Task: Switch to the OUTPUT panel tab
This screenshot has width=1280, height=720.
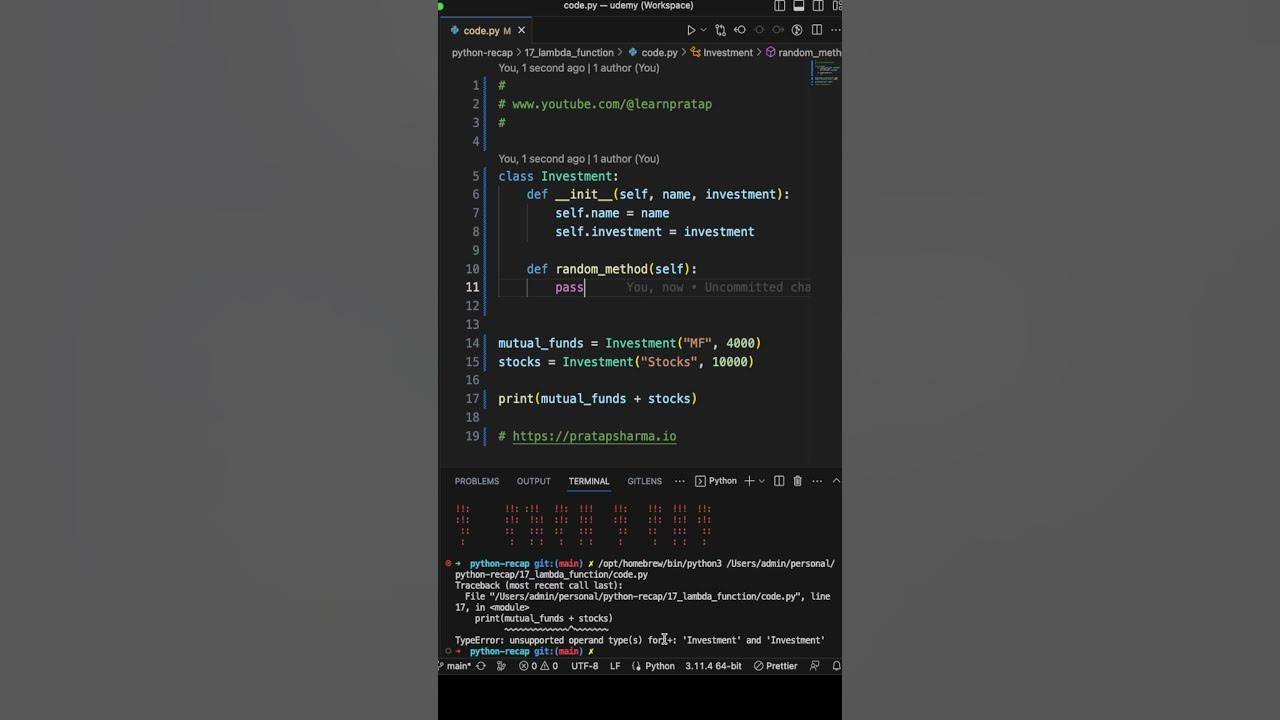Action: (x=534, y=481)
